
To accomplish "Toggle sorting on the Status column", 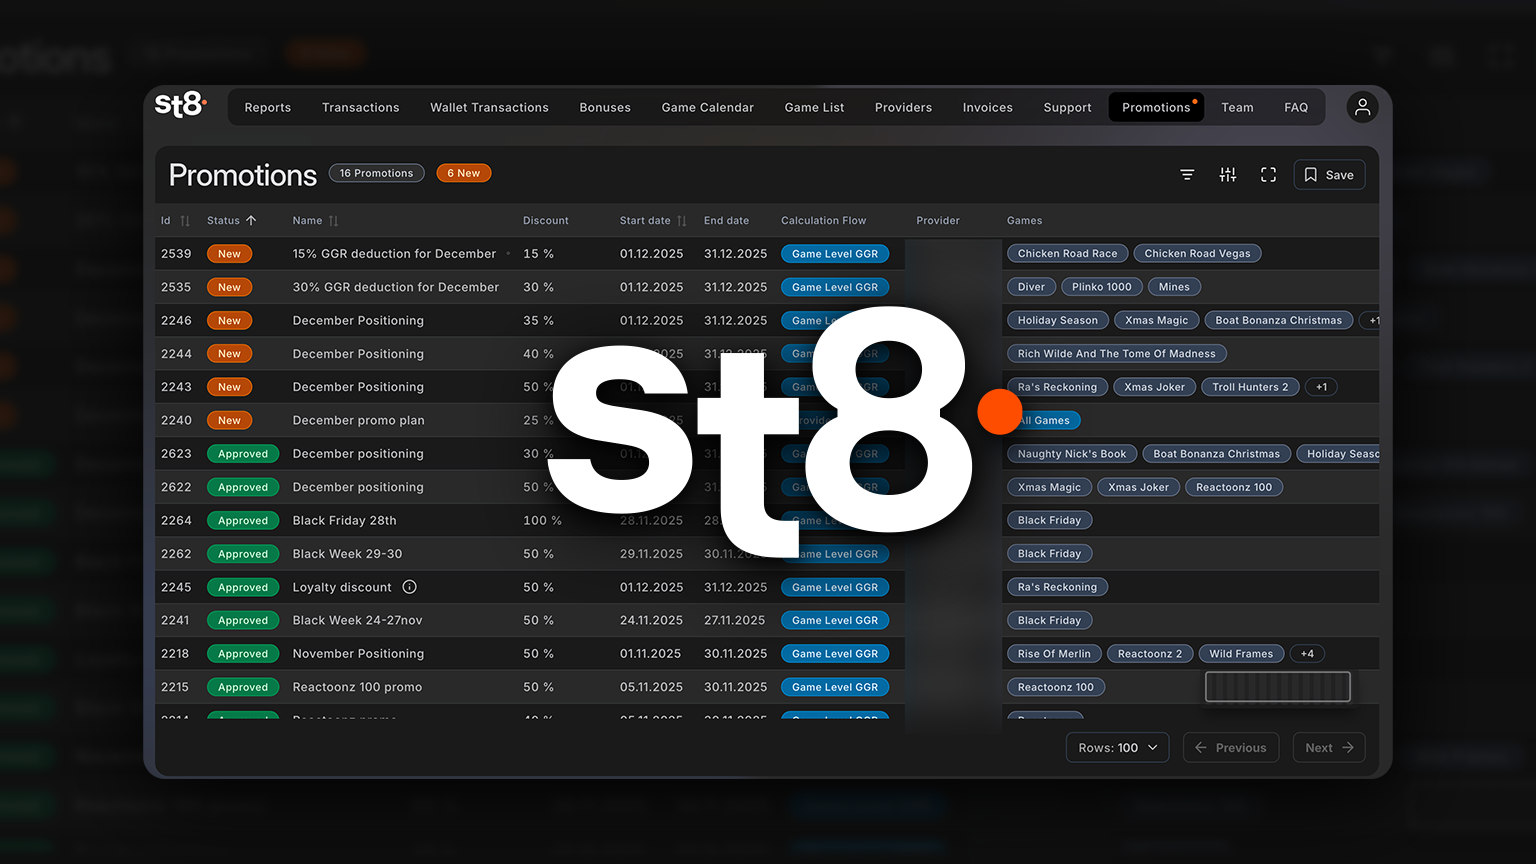I will pyautogui.click(x=250, y=220).
